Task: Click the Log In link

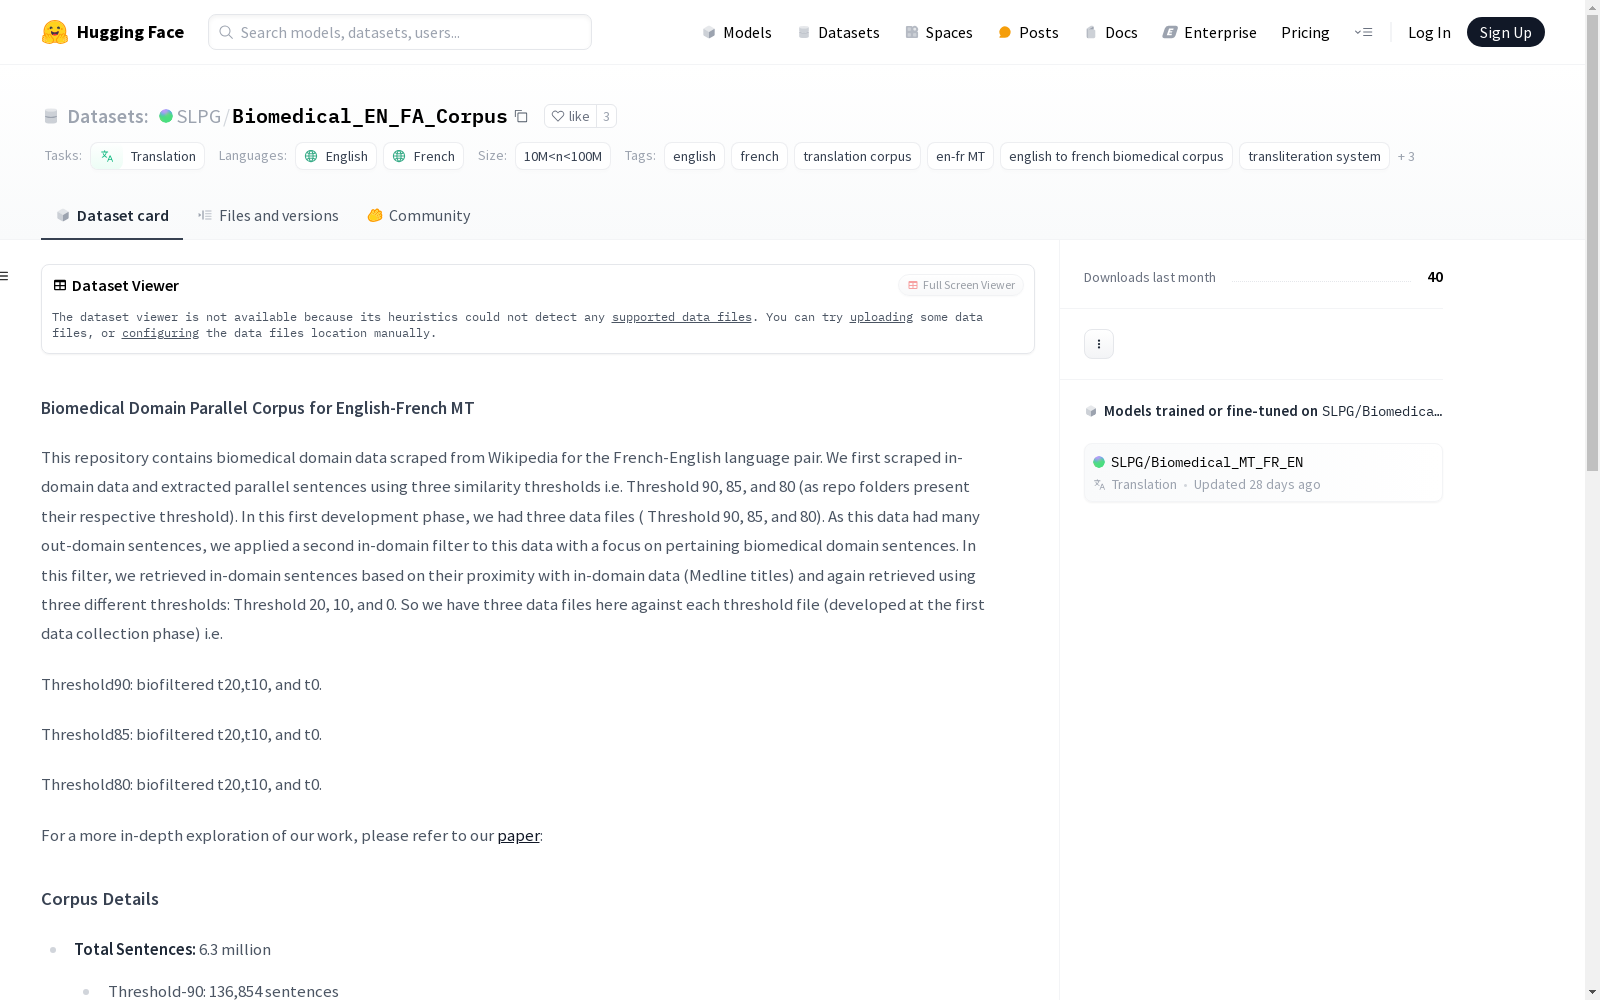Action: click(1429, 32)
